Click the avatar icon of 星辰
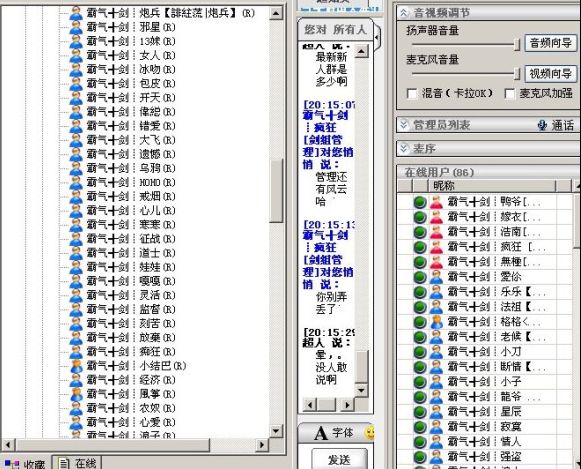 436,412
